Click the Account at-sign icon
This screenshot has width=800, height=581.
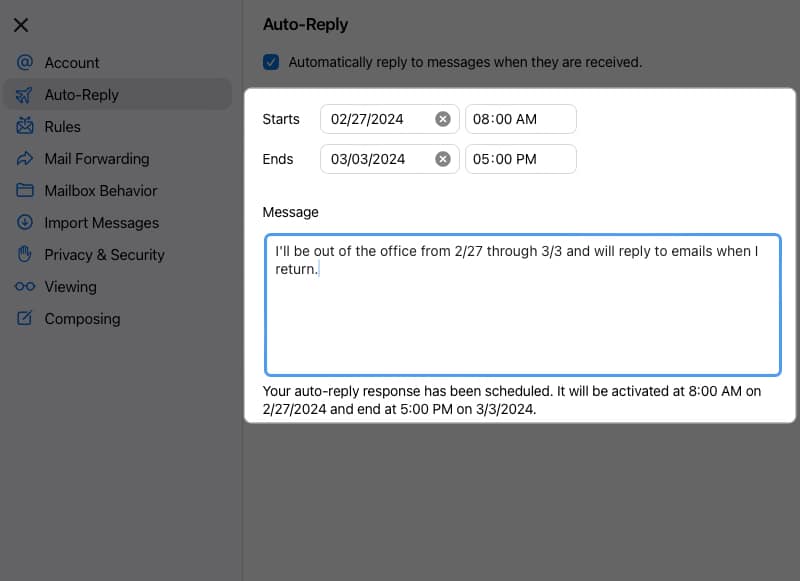point(24,62)
